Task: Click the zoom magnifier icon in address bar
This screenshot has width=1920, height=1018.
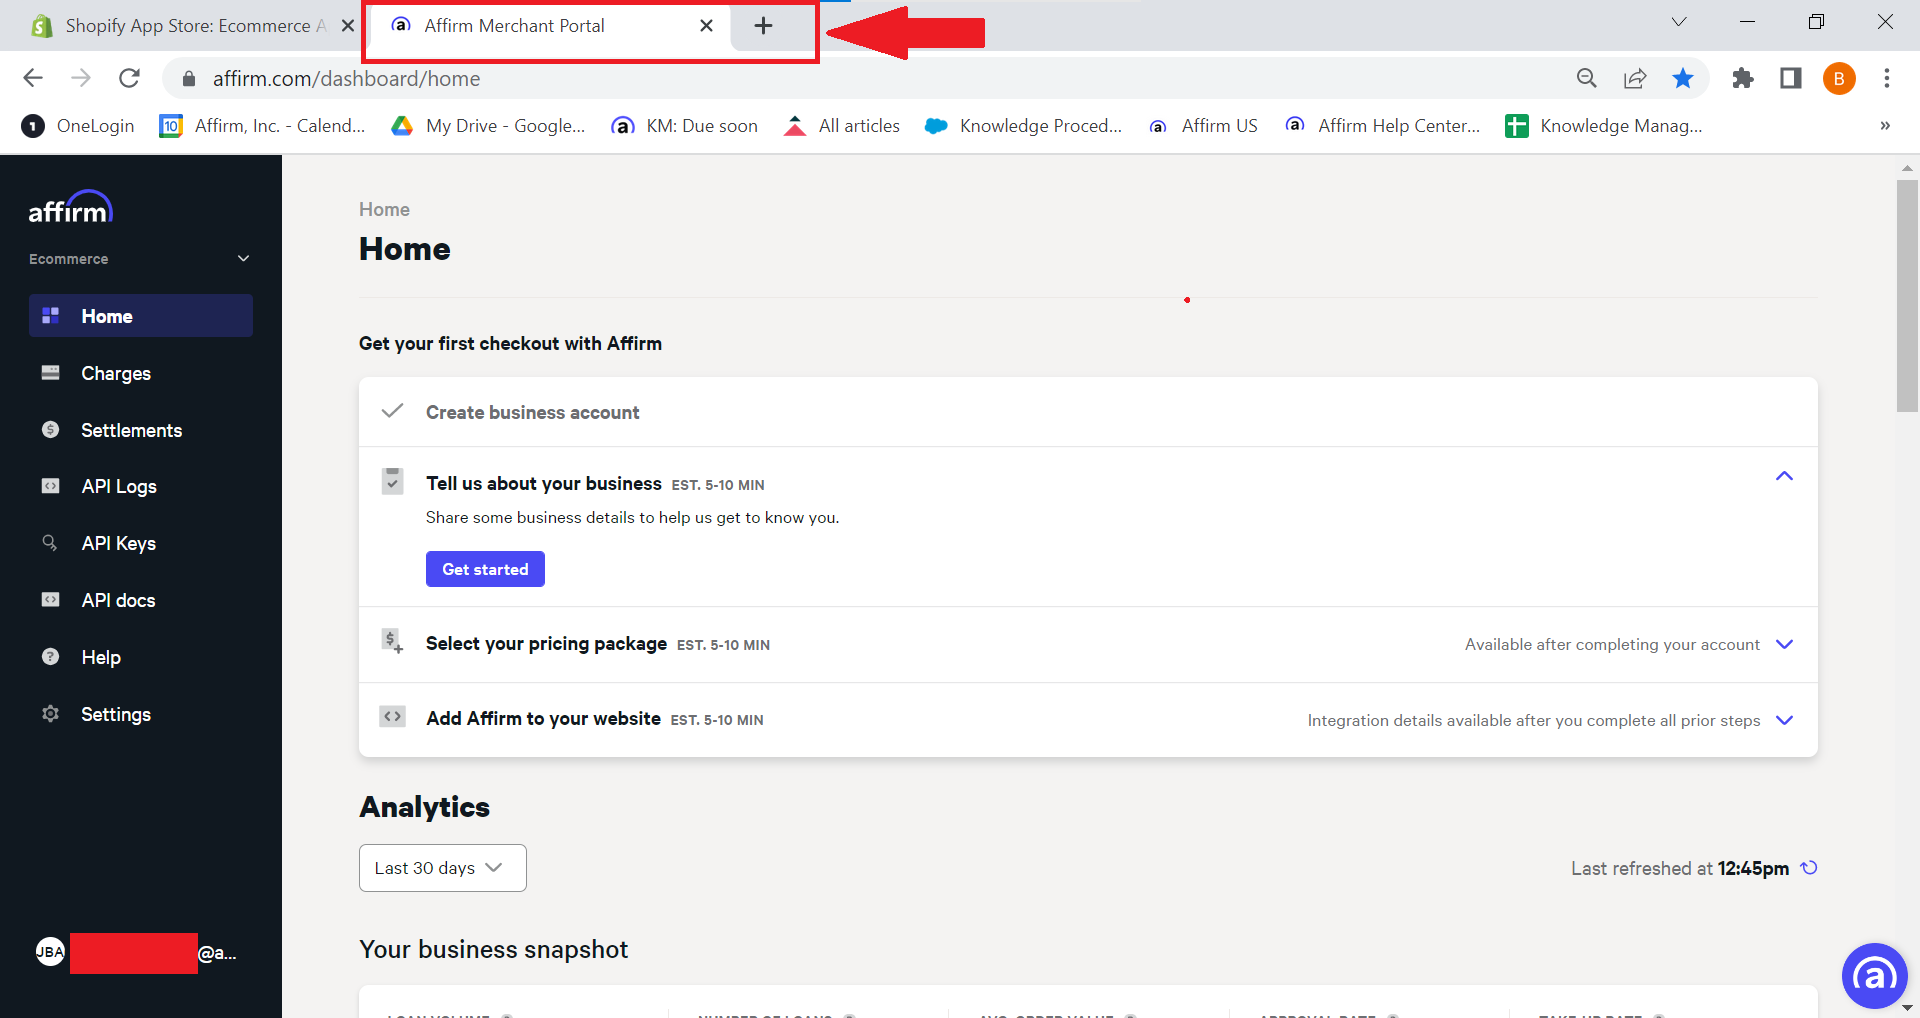Action: (x=1586, y=78)
